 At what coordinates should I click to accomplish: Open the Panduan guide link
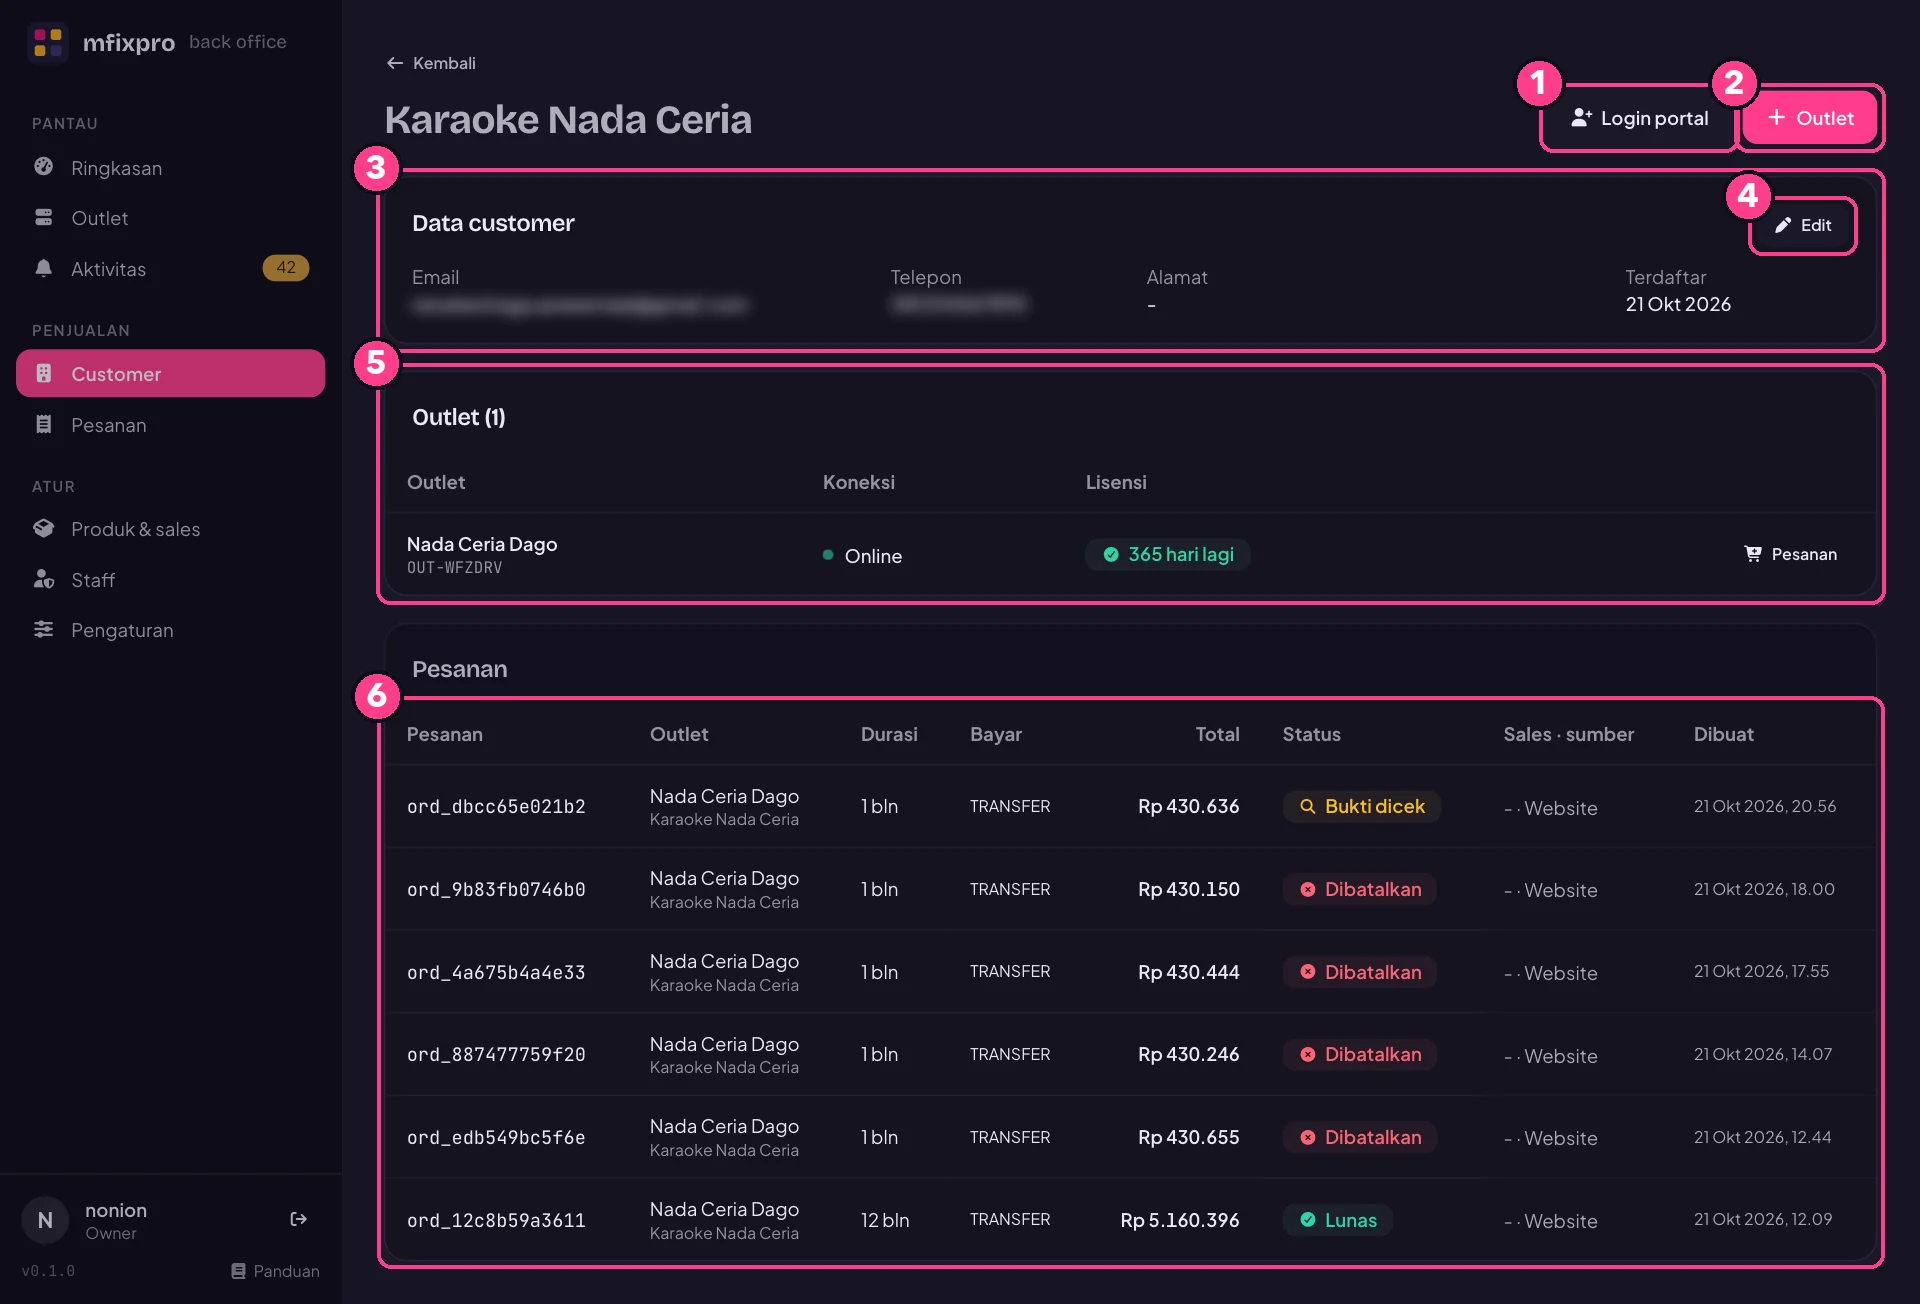point(275,1271)
